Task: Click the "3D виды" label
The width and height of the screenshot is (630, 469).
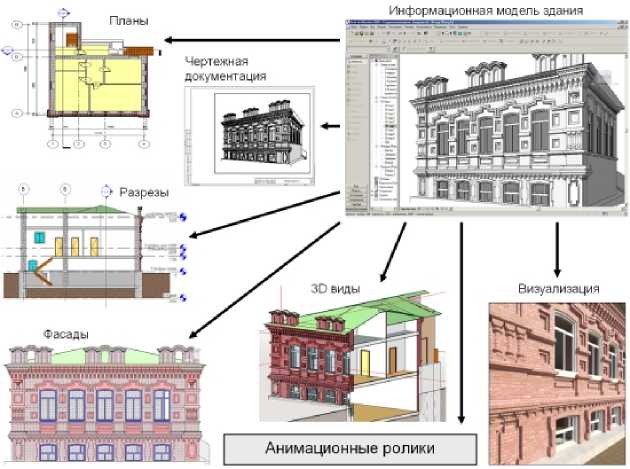Action: [335, 289]
